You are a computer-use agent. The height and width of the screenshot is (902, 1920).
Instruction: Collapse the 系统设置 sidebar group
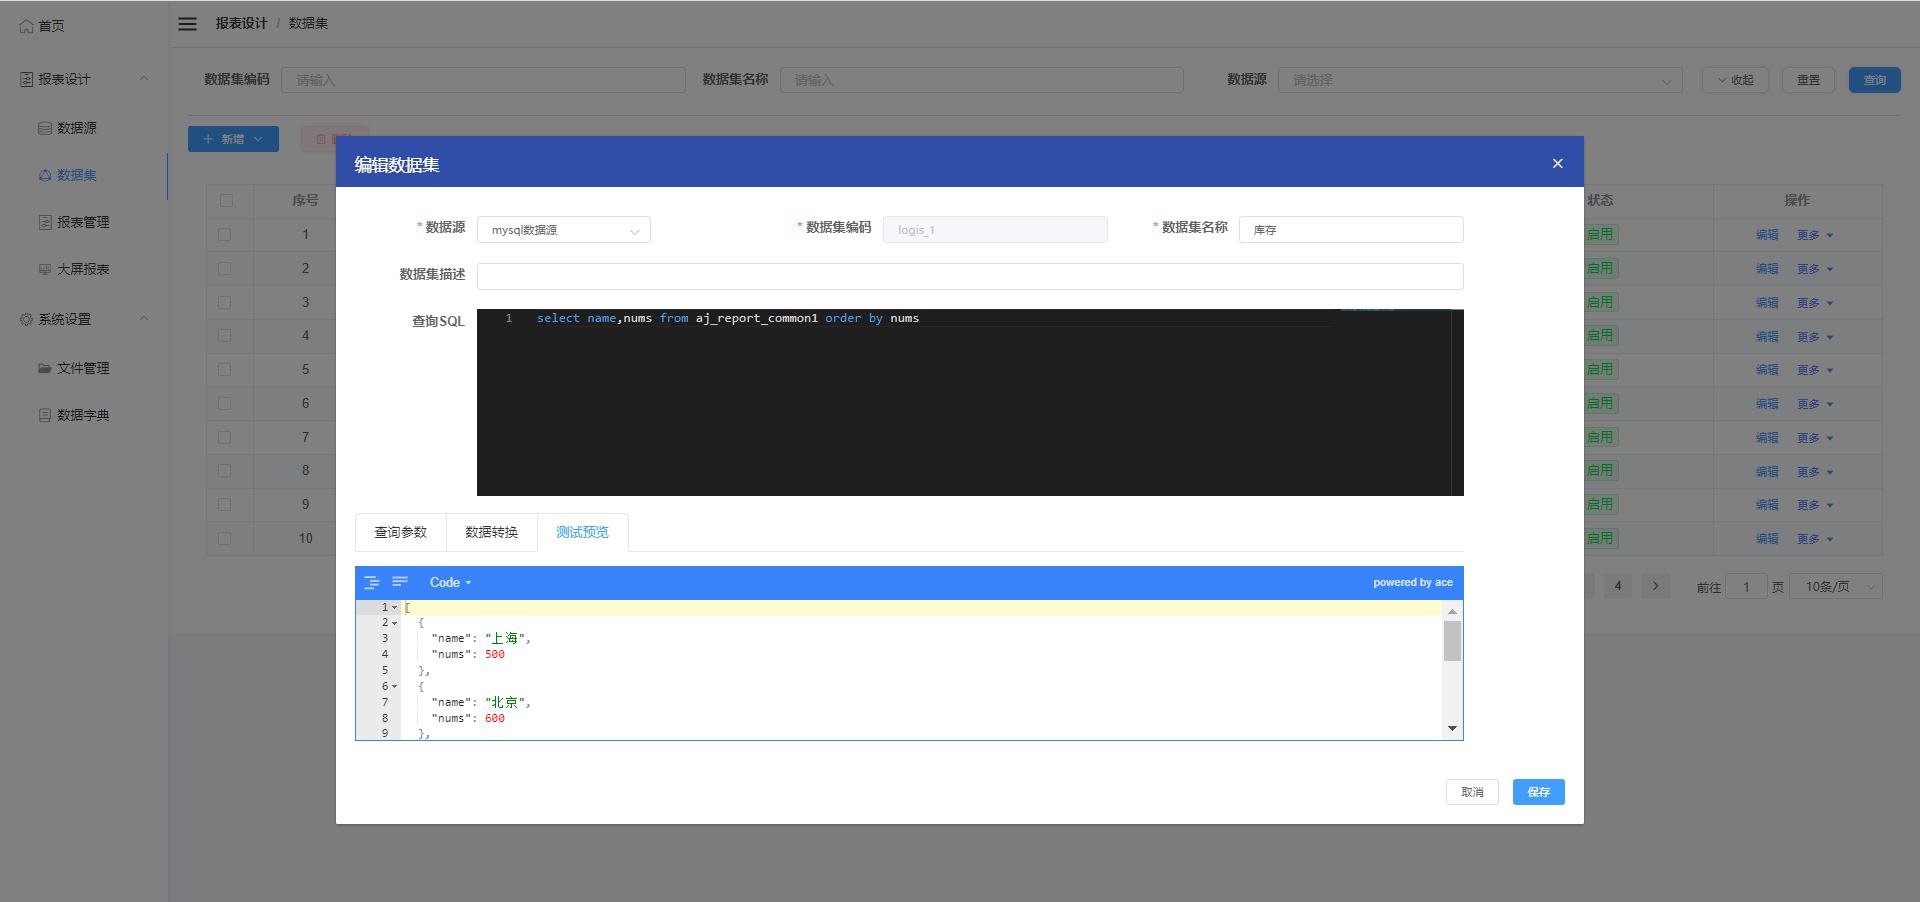(144, 318)
